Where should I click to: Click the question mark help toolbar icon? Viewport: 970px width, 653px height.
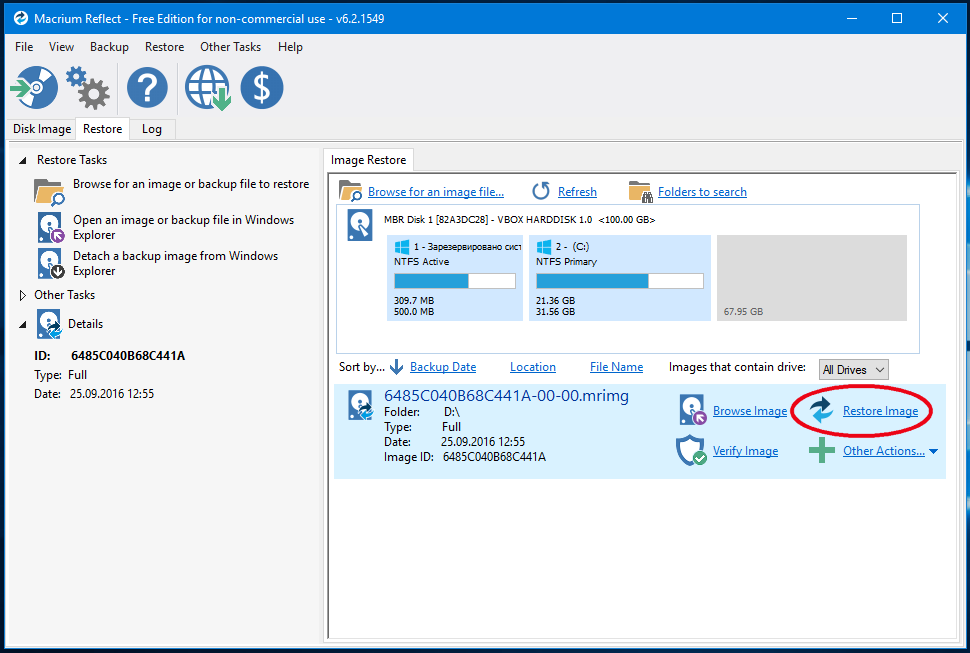[147, 88]
